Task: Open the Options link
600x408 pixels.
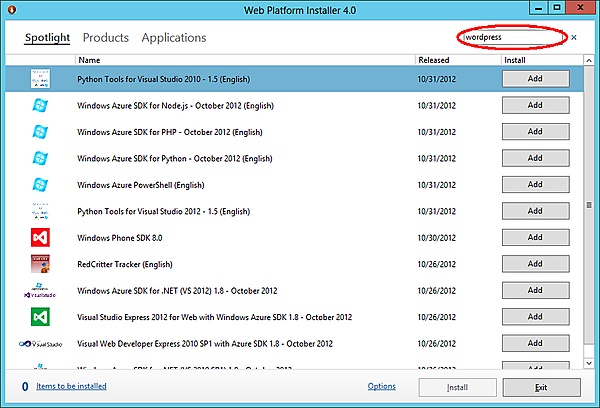Action: tap(381, 386)
